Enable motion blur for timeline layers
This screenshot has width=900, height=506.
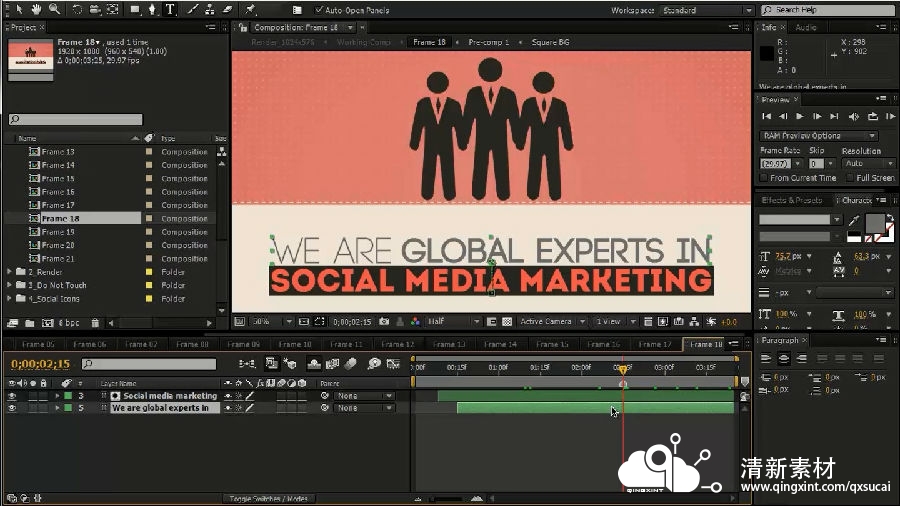351,364
